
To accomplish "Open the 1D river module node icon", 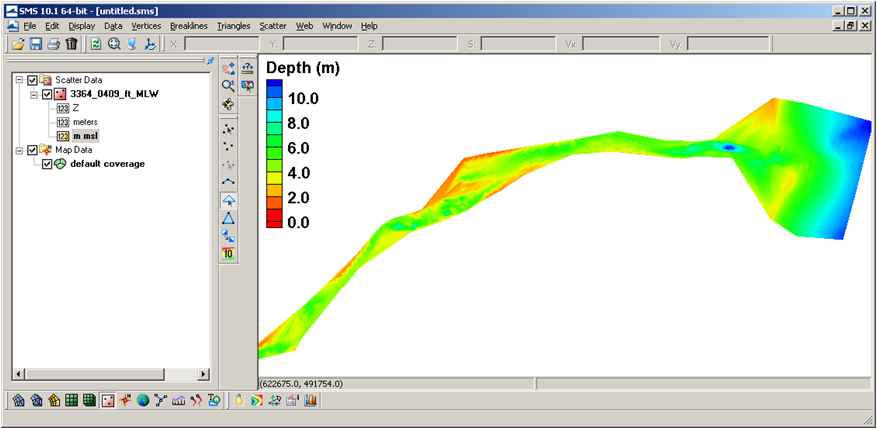I will tap(161, 400).
